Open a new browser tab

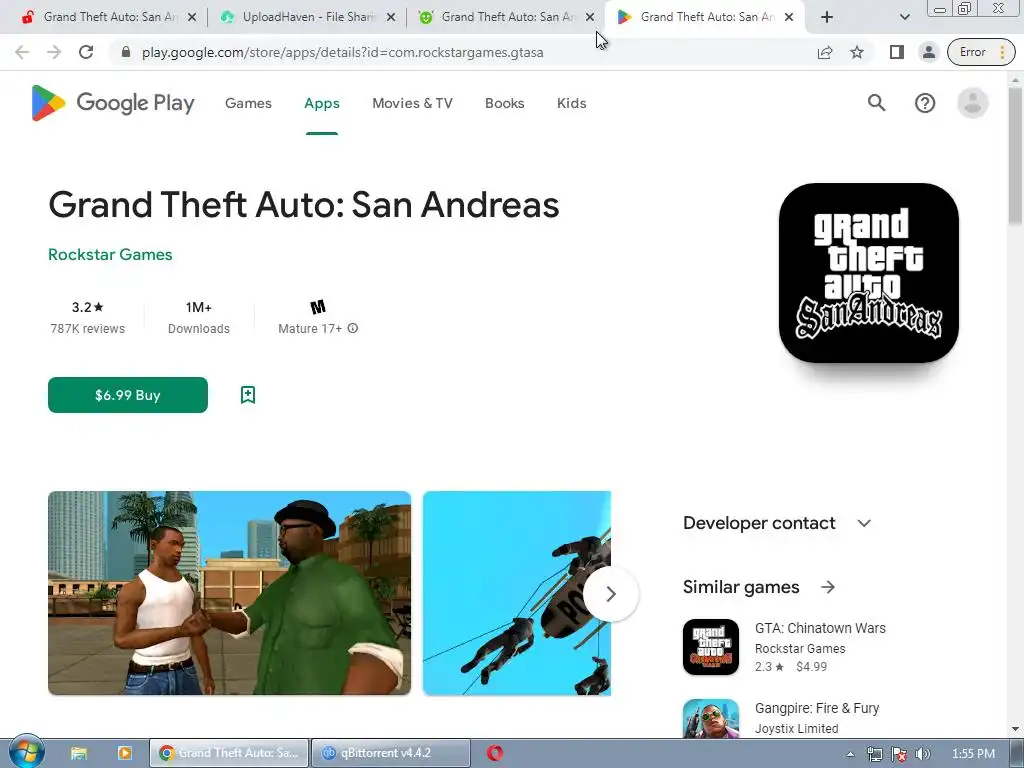point(827,17)
